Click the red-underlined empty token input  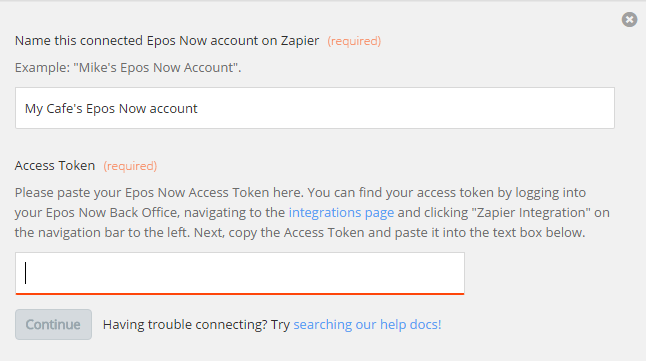[x=240, y=274]
